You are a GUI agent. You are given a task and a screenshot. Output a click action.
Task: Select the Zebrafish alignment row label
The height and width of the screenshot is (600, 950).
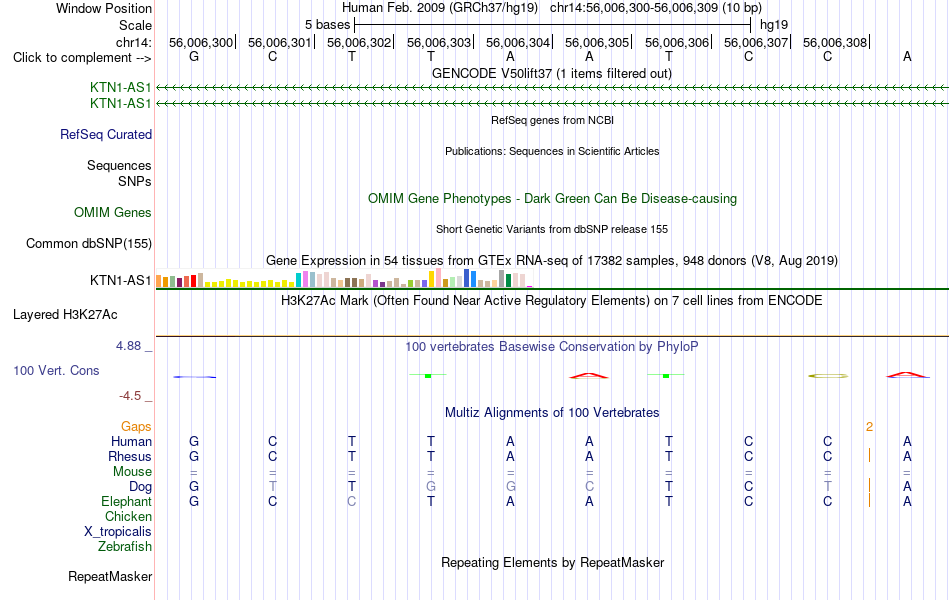[x=125, y=547]
